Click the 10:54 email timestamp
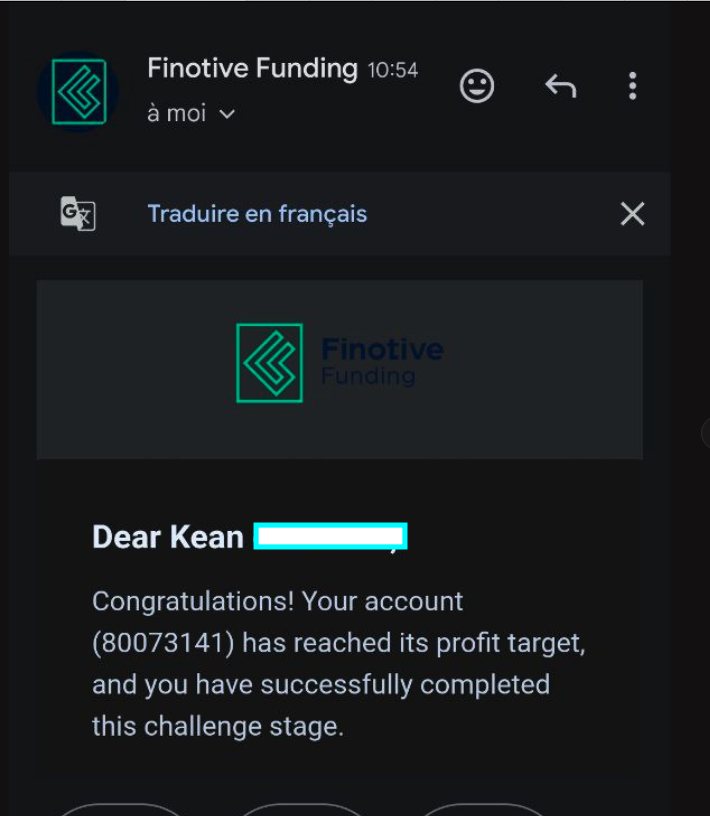The width and height of the screenshot is (710, 816). pyautogui.click(x=393, y=70)
